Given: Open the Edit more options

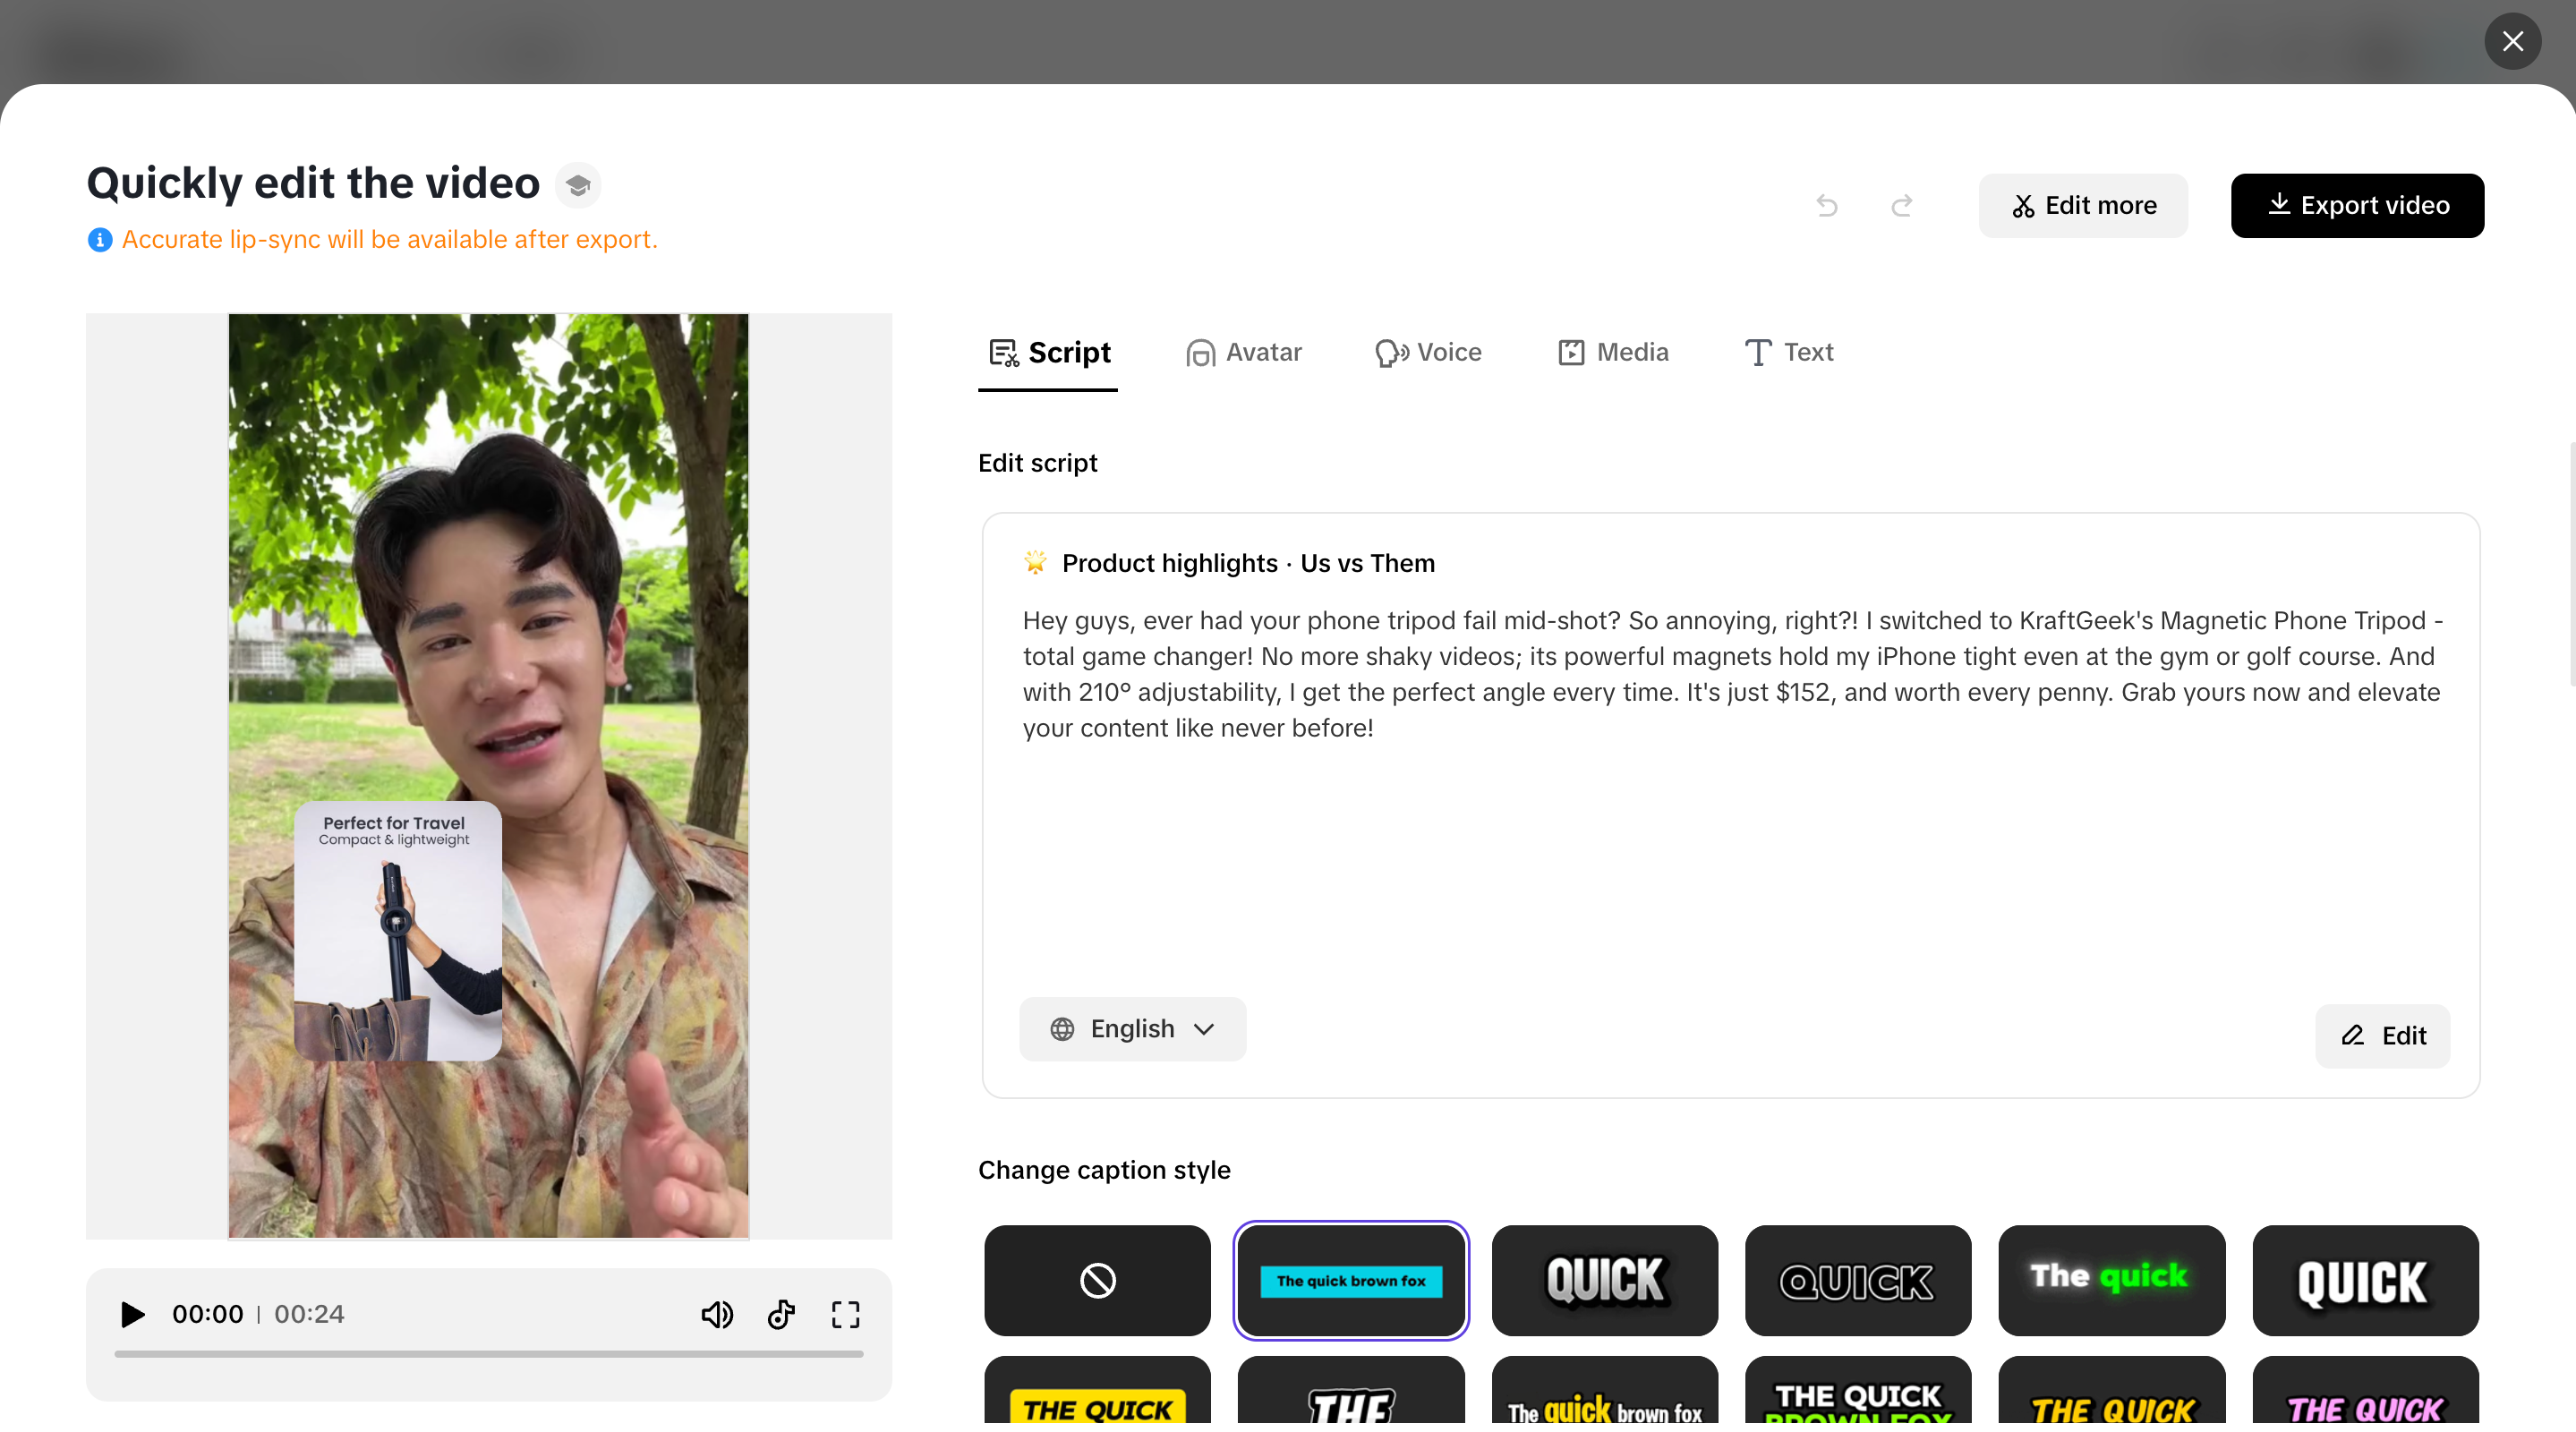Looking at the screenshot, I should (x=2082, y=205).
